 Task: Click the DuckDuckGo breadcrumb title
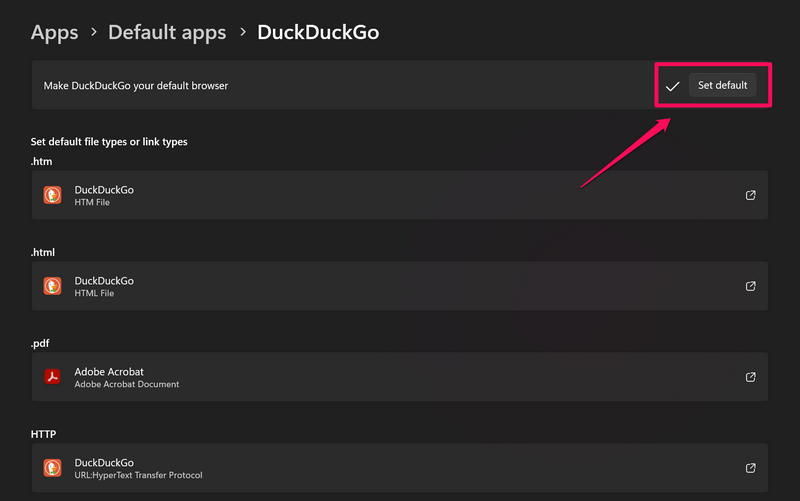coord(318,32)
